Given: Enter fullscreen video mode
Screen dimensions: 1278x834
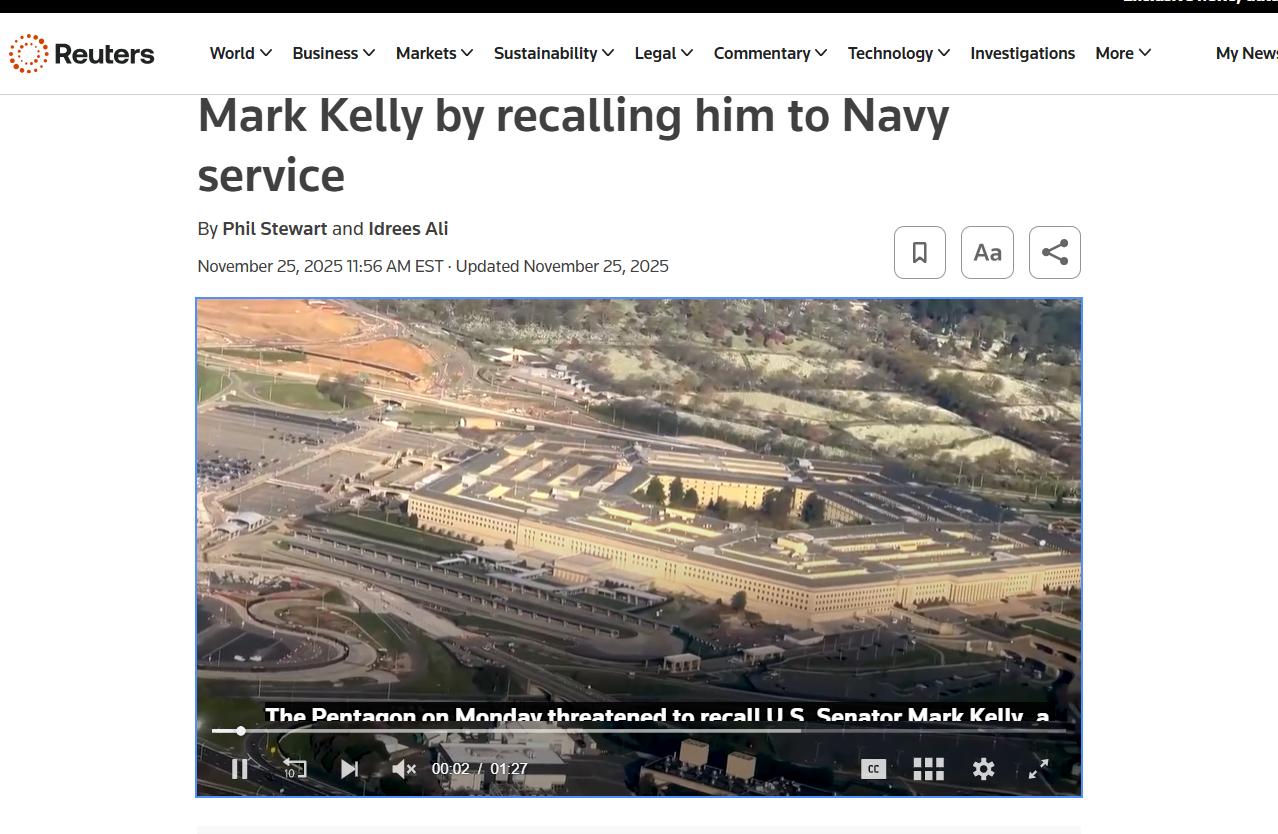Looking at the screenshot, I should tap(1039, 769).
